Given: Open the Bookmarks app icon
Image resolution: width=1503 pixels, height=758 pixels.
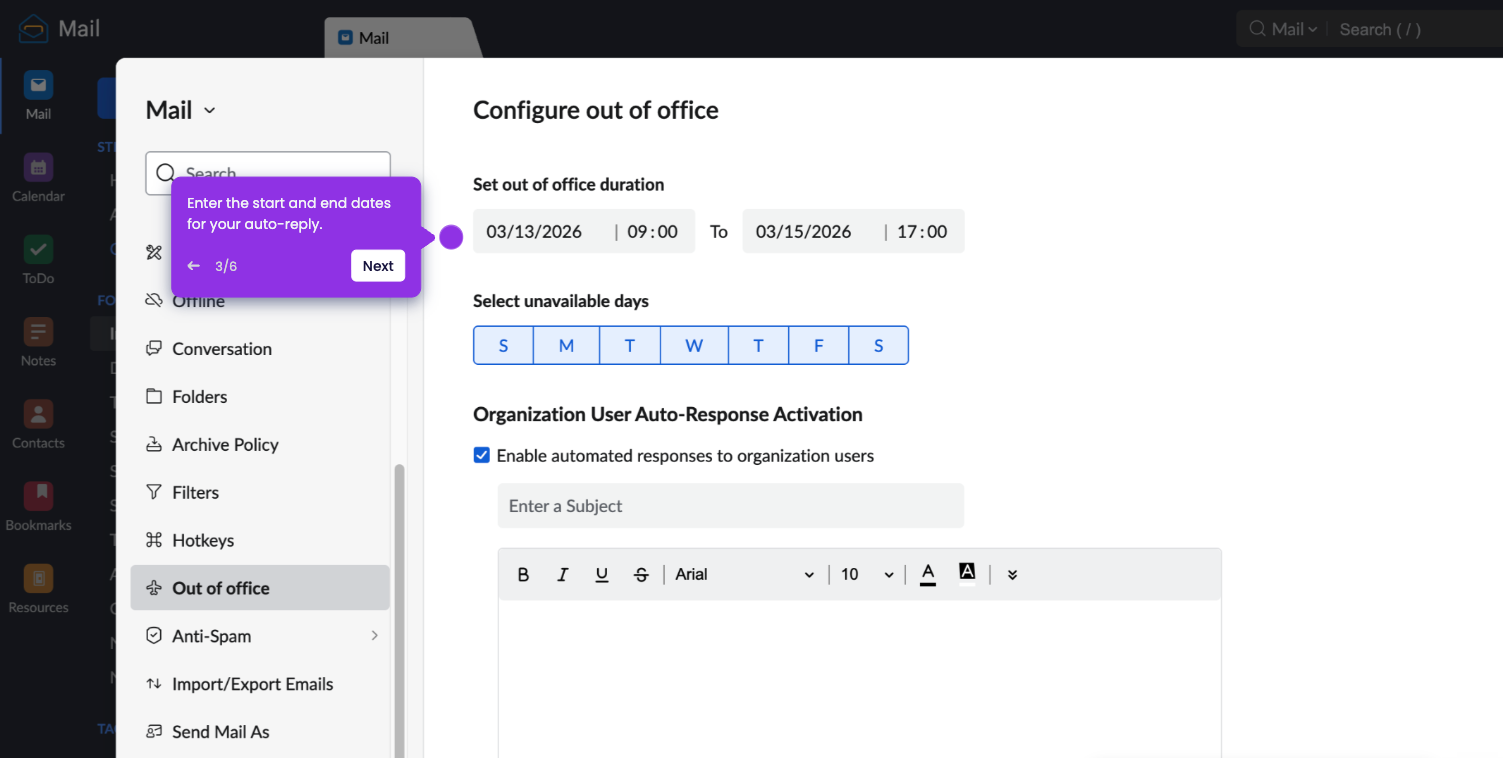Looking at the screenshot, I should (x=38, y=496).
